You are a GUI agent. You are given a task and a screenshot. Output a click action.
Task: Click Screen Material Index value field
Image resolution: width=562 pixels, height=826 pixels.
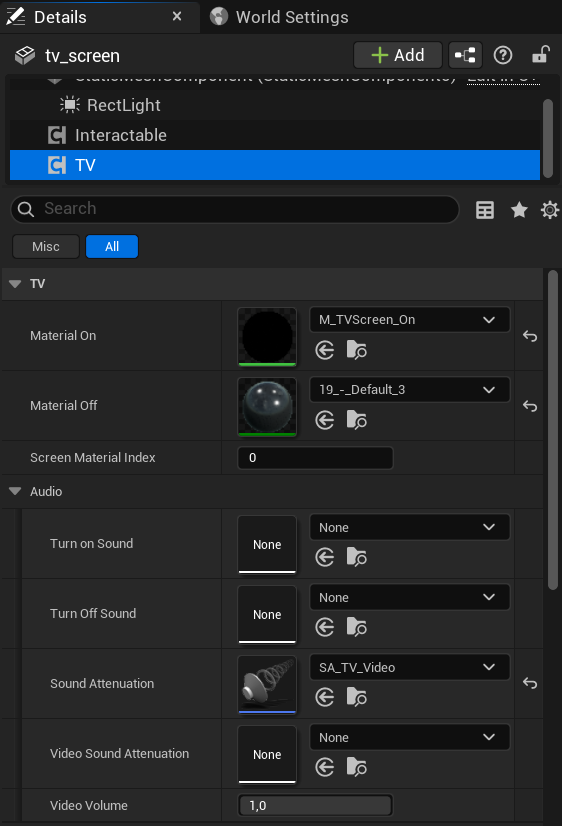[x=315, y=458]
